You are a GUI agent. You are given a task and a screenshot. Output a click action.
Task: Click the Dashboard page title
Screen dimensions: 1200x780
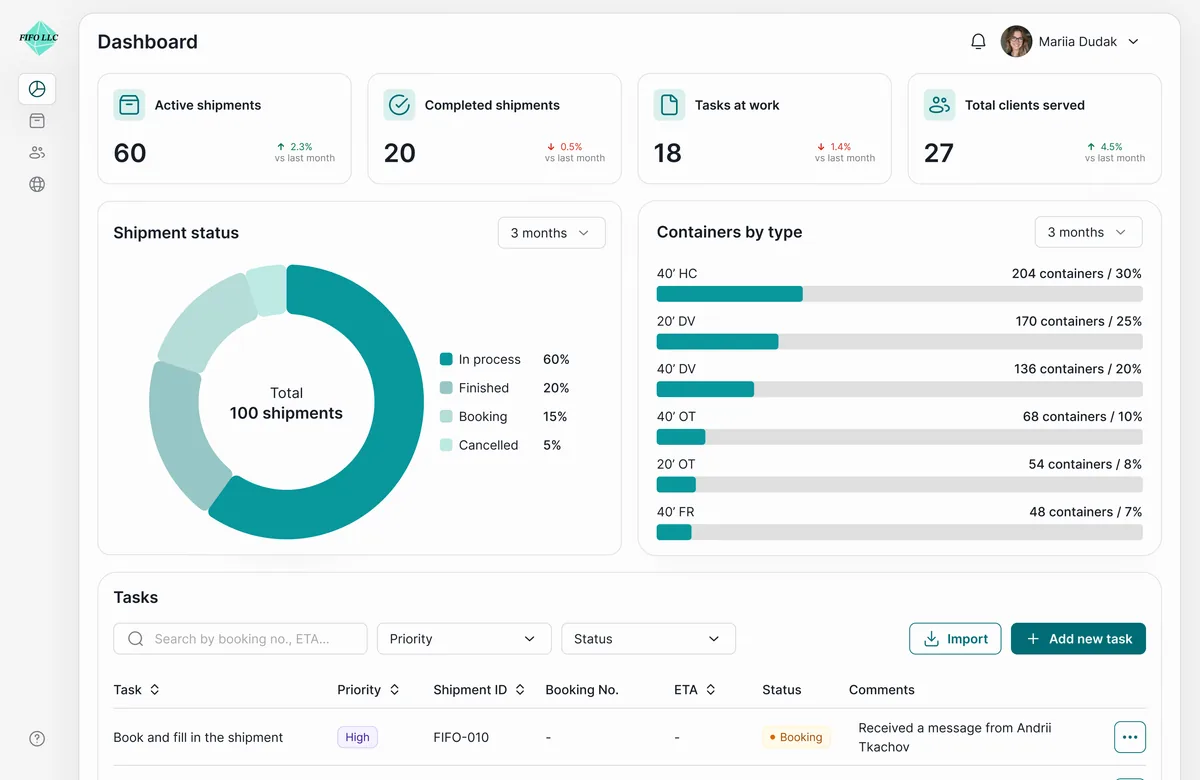coord(147,42)
